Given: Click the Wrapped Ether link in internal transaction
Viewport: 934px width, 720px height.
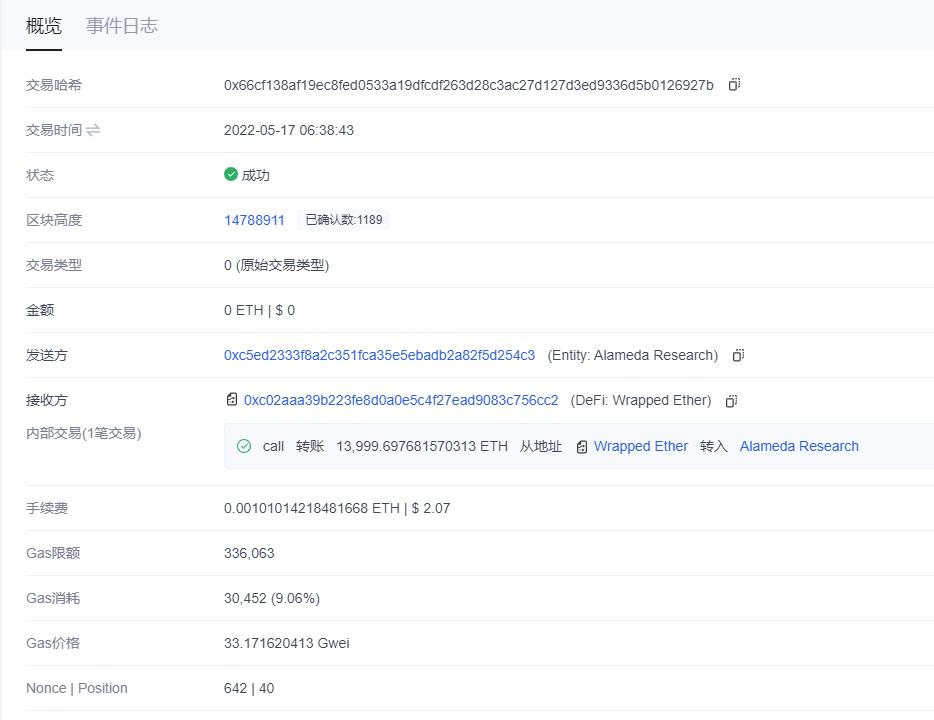Looking at the screenshot, I should [640, 446].
